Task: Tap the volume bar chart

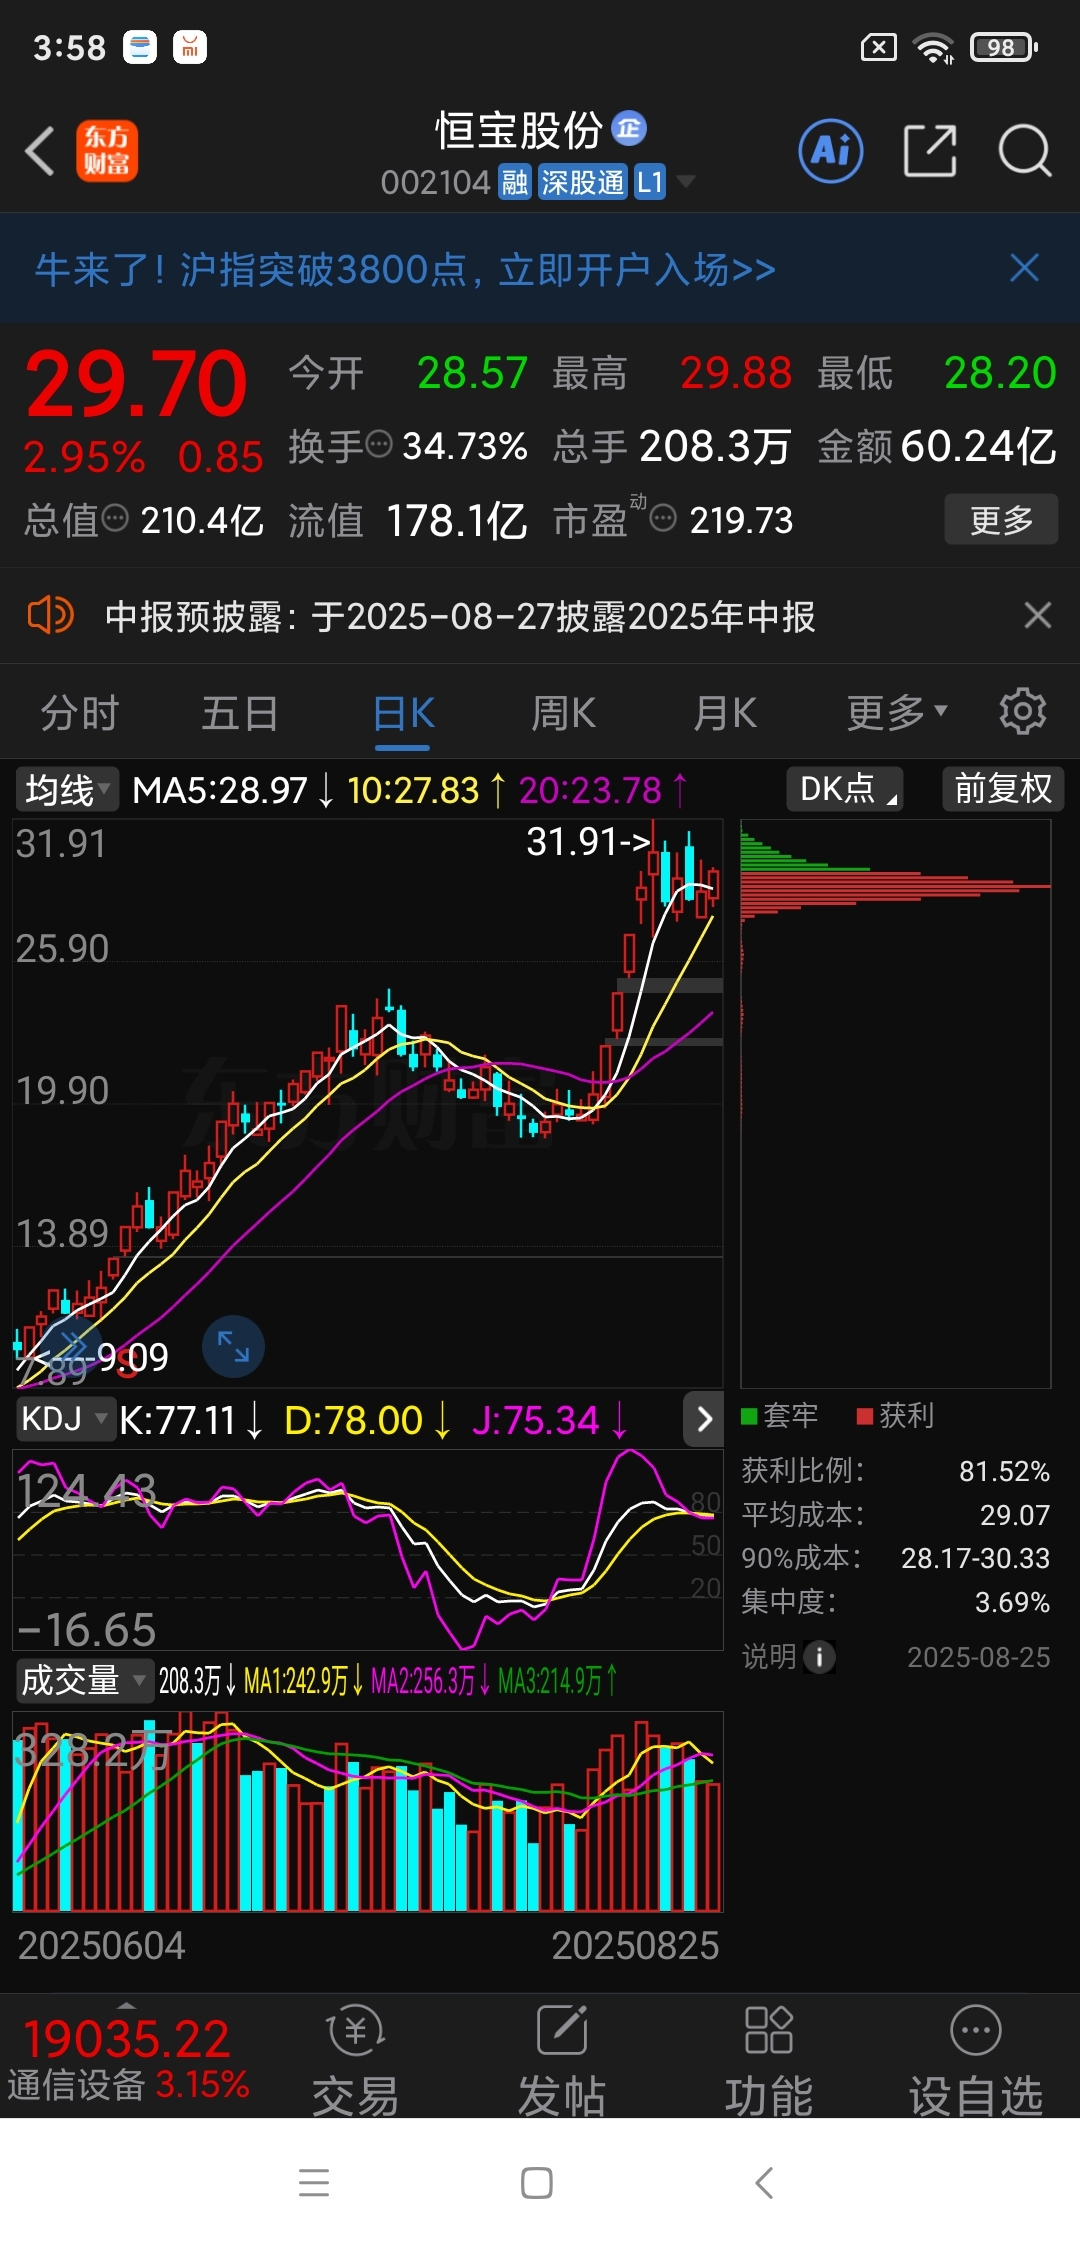Action: coord(367,1812)
